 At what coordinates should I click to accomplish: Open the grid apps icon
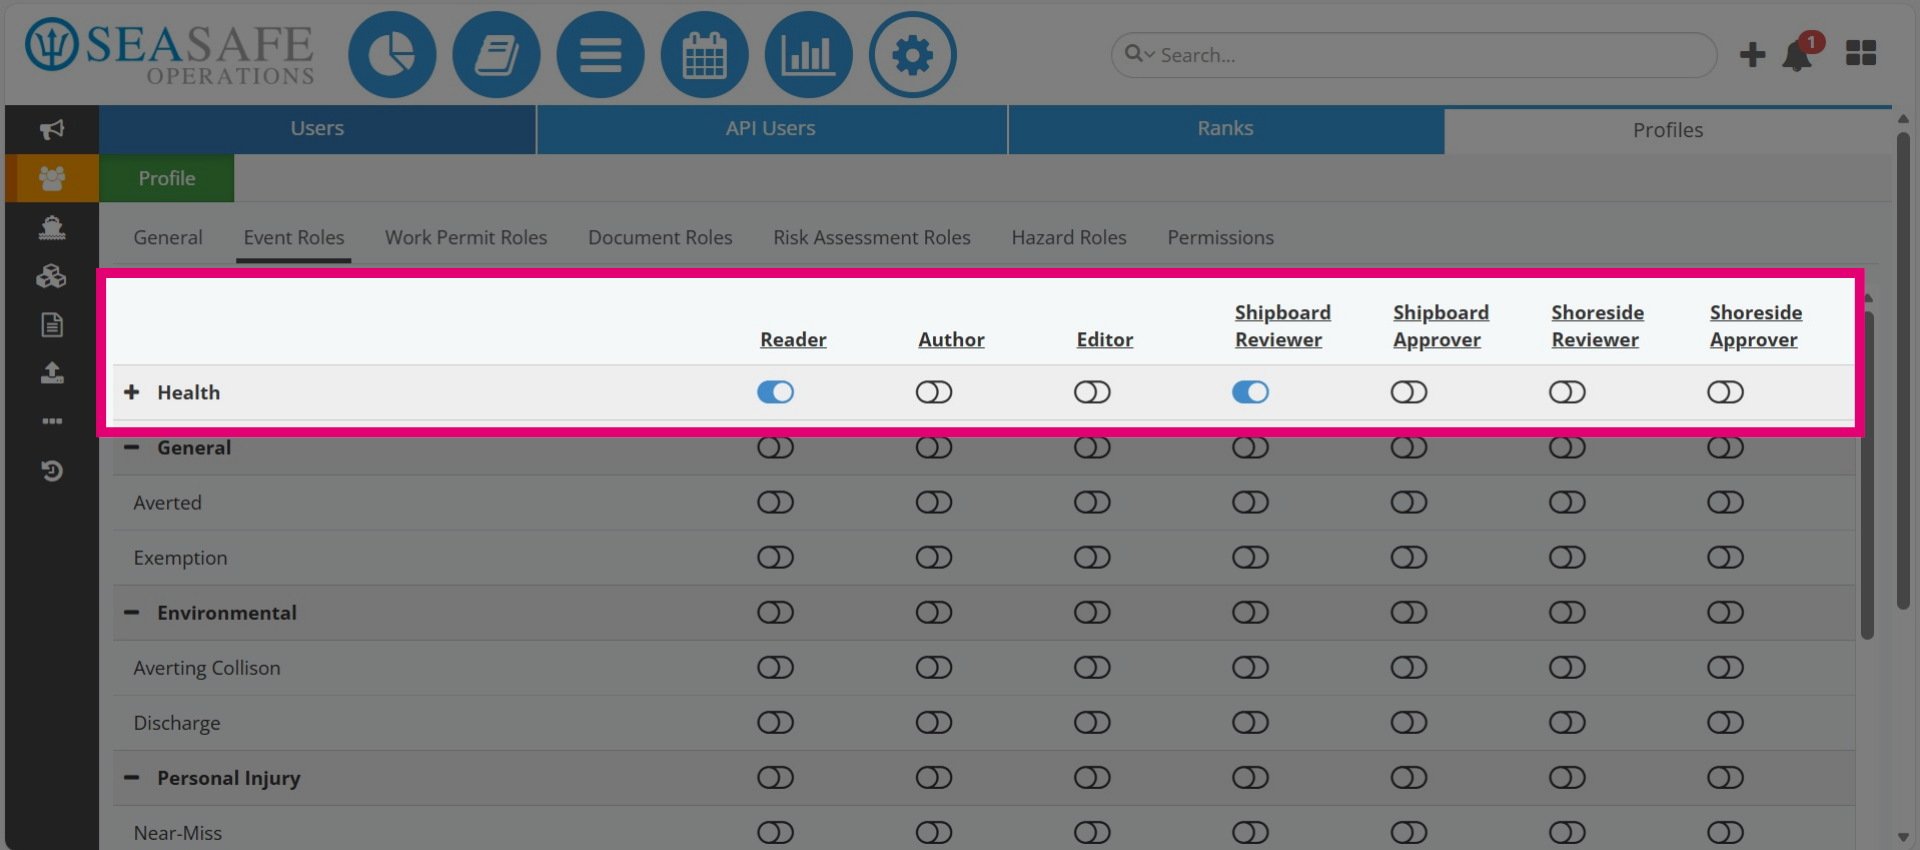point(1861,53)
